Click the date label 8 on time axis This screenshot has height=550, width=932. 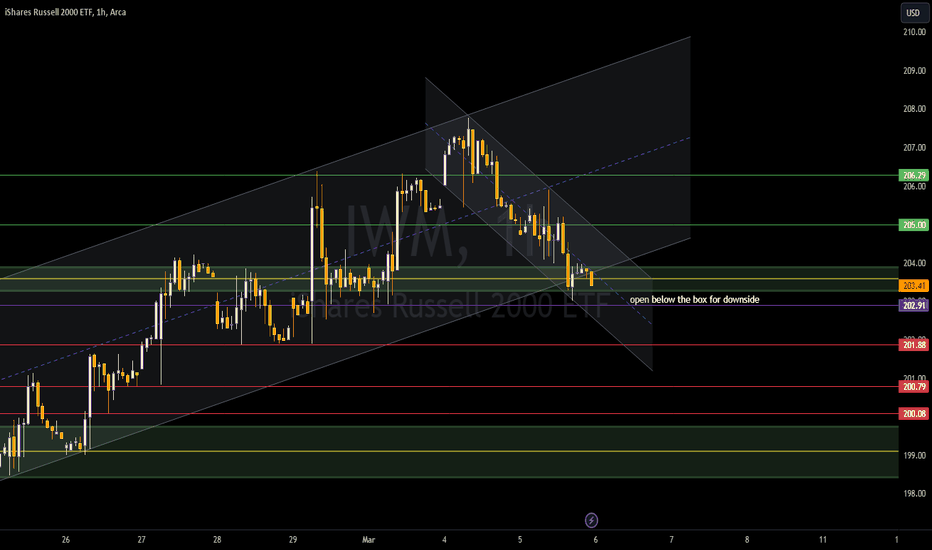click(747, 540)
